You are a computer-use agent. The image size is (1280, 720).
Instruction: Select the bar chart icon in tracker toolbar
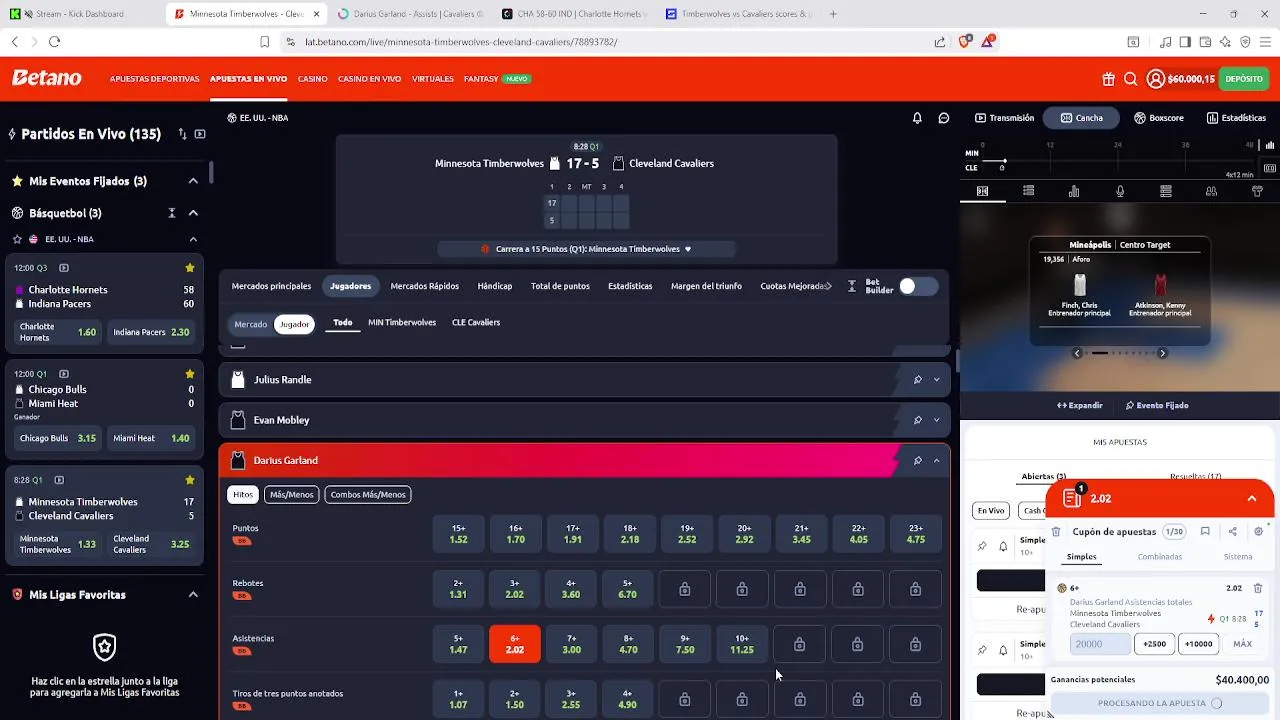pos(1074,191)
